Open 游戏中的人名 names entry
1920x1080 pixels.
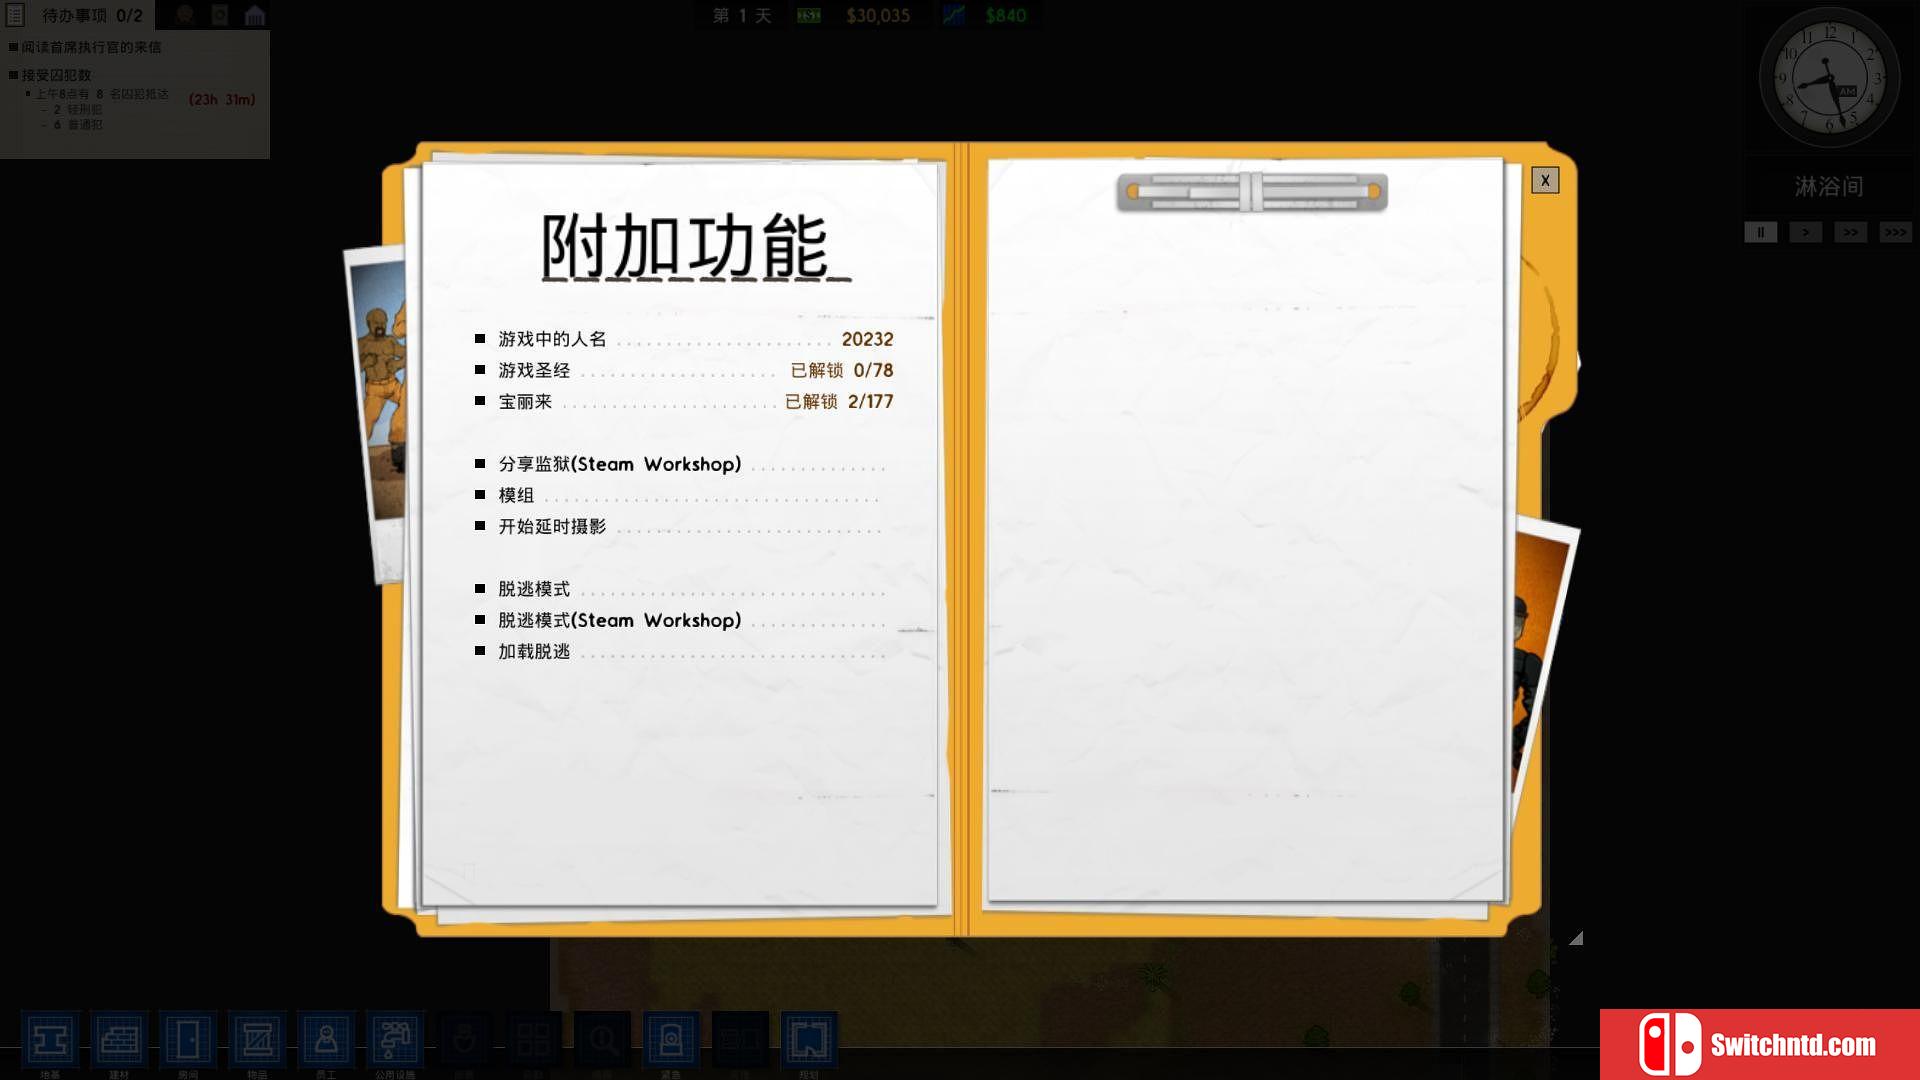(553, 339)
